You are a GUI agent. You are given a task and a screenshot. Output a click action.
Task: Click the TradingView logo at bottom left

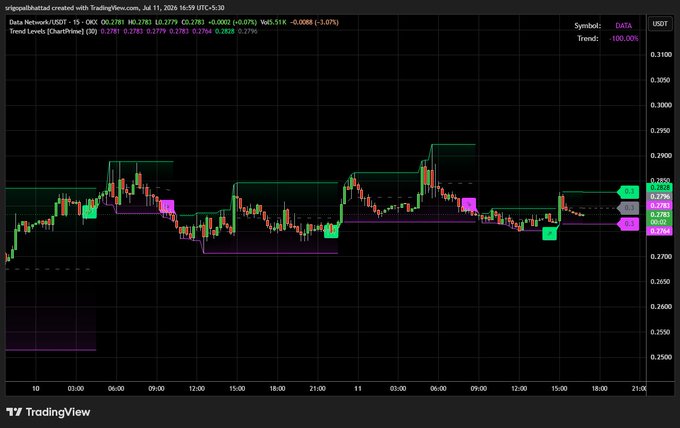(x=48, y=412)
